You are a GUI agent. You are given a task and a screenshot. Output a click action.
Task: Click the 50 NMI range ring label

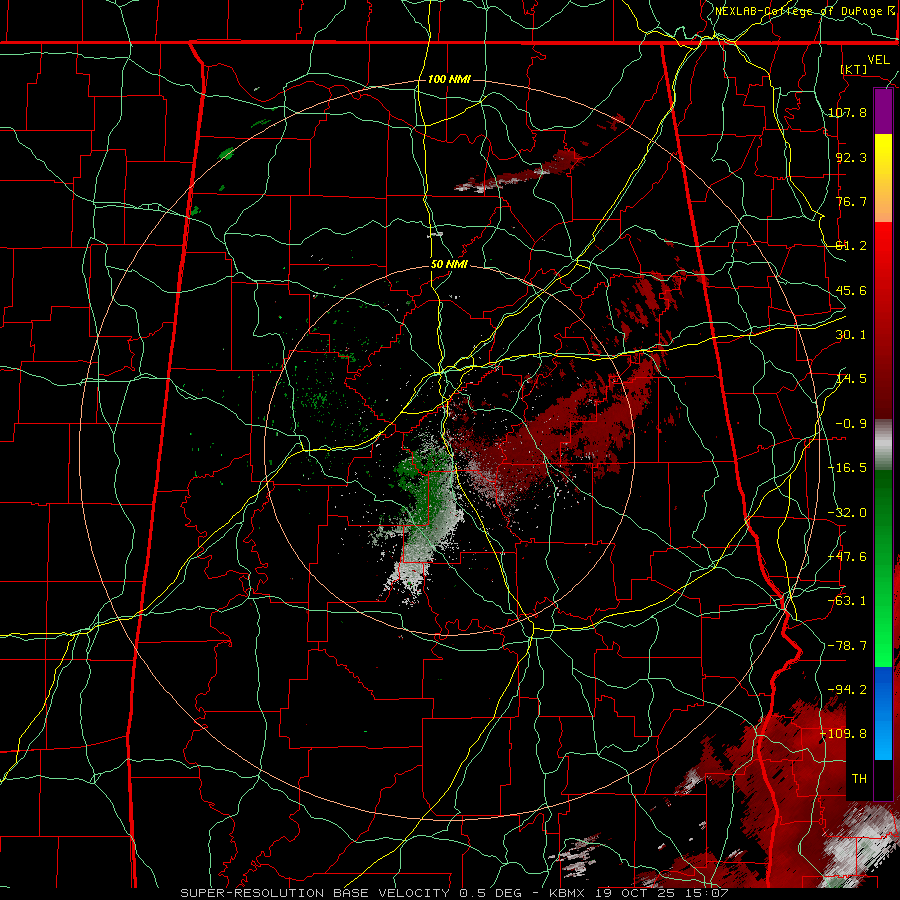[x=449, y=264]
